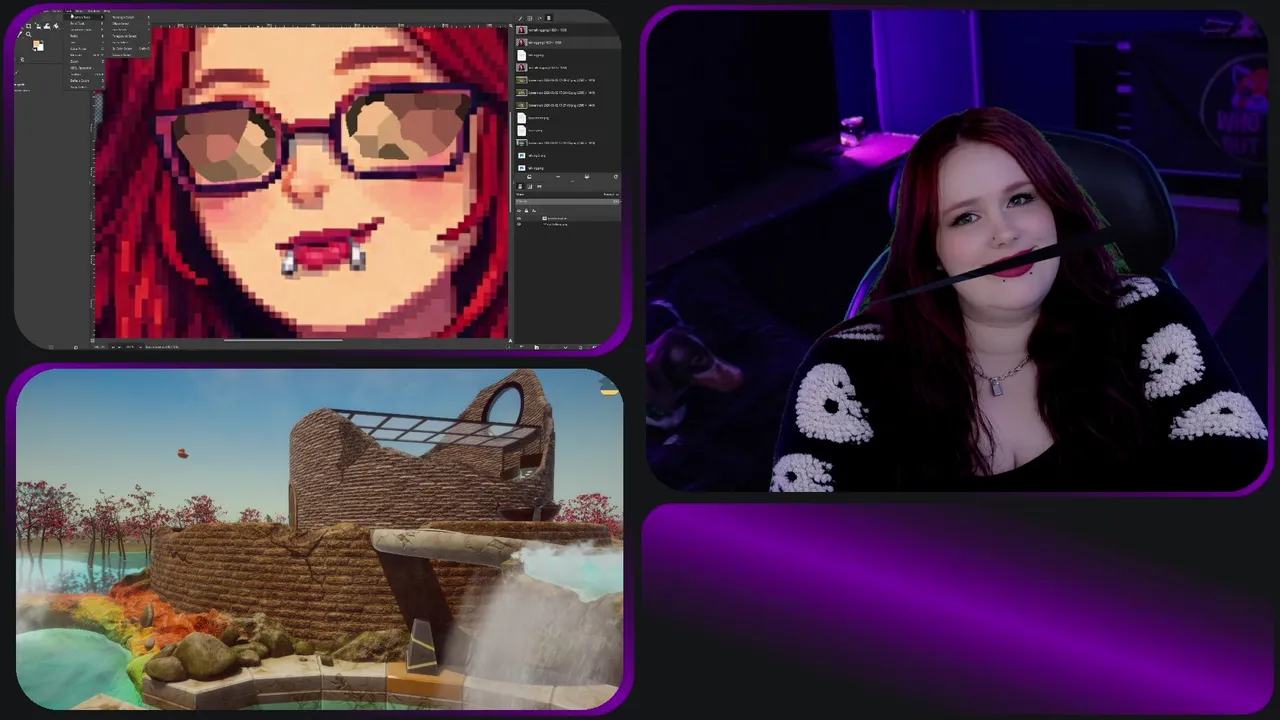Choose Scissors Select from the submenu
This screenshot has height=720, width=1280.
tap(130, 55)
